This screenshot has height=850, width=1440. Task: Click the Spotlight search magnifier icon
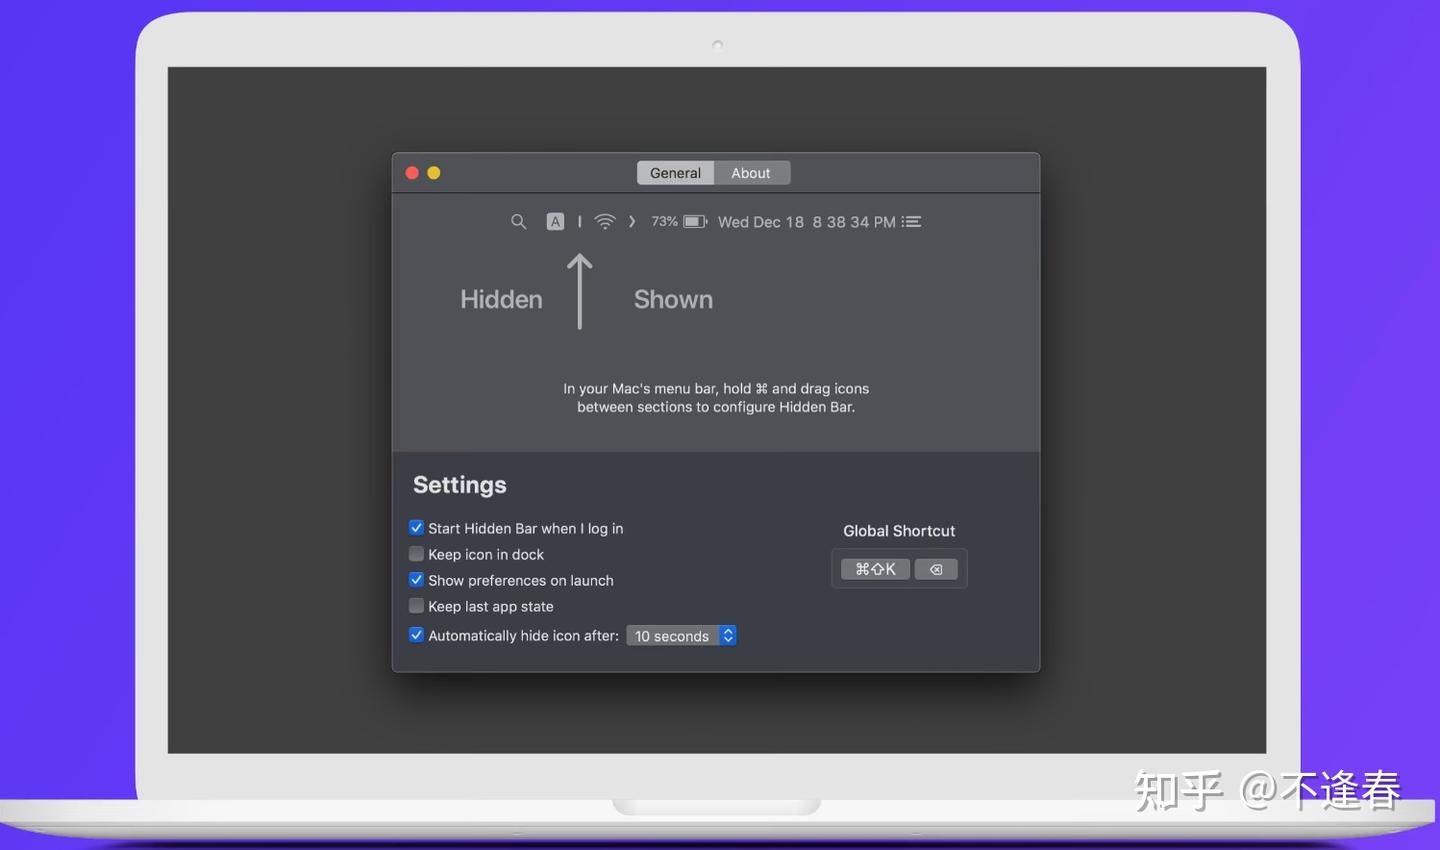pyautogui.click(x=518, y=222)
